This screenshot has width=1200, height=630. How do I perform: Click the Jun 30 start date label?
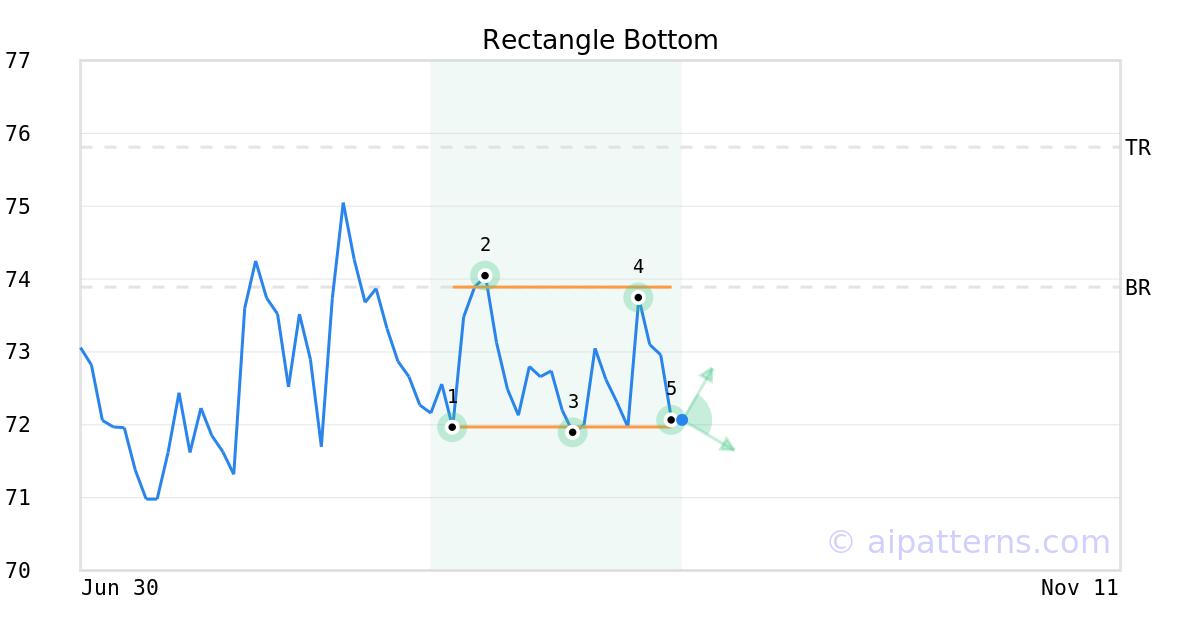point(120,588)
